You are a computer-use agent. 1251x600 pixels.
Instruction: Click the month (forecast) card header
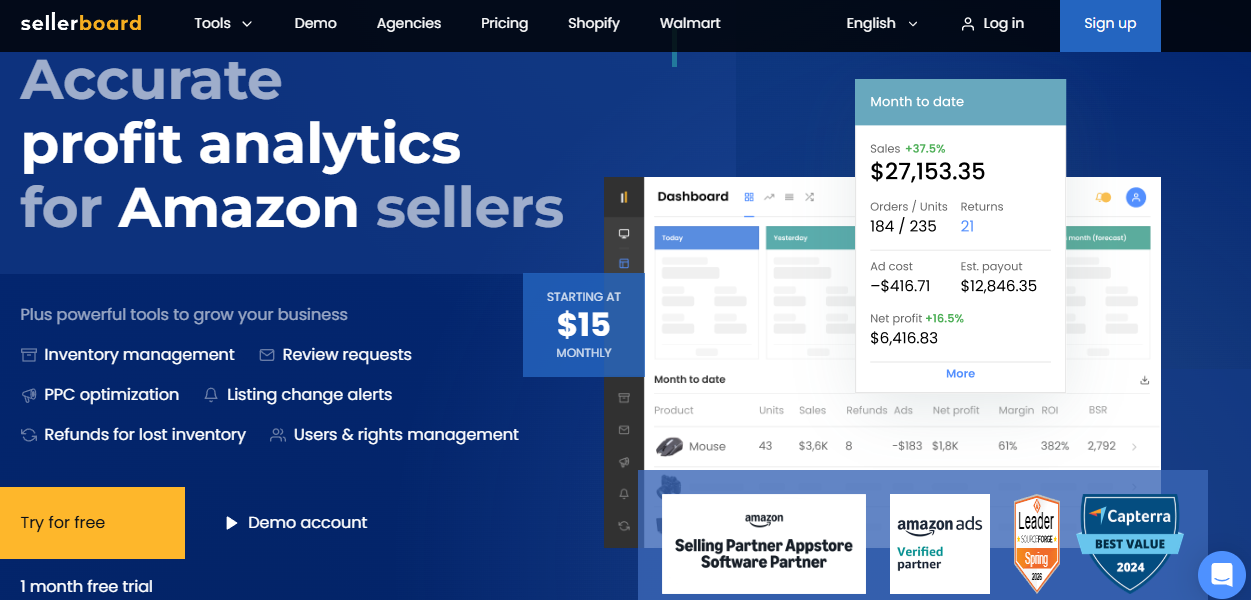(1108, 238)
